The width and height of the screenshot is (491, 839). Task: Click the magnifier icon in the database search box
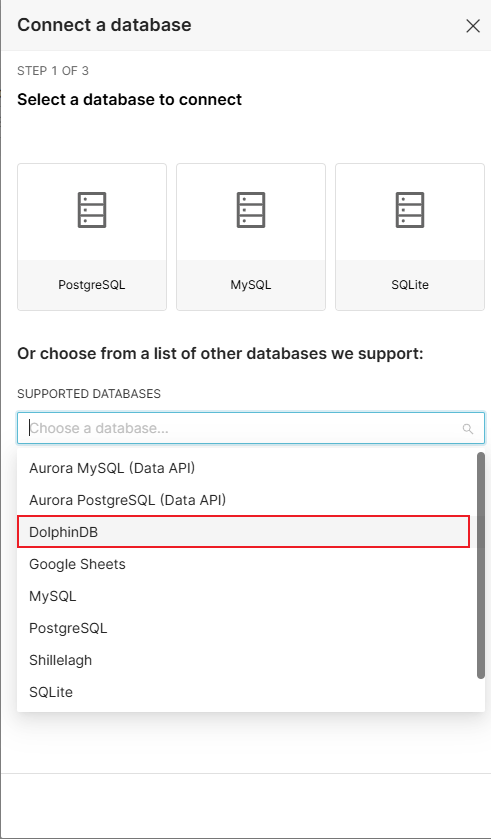click(467, 429)
